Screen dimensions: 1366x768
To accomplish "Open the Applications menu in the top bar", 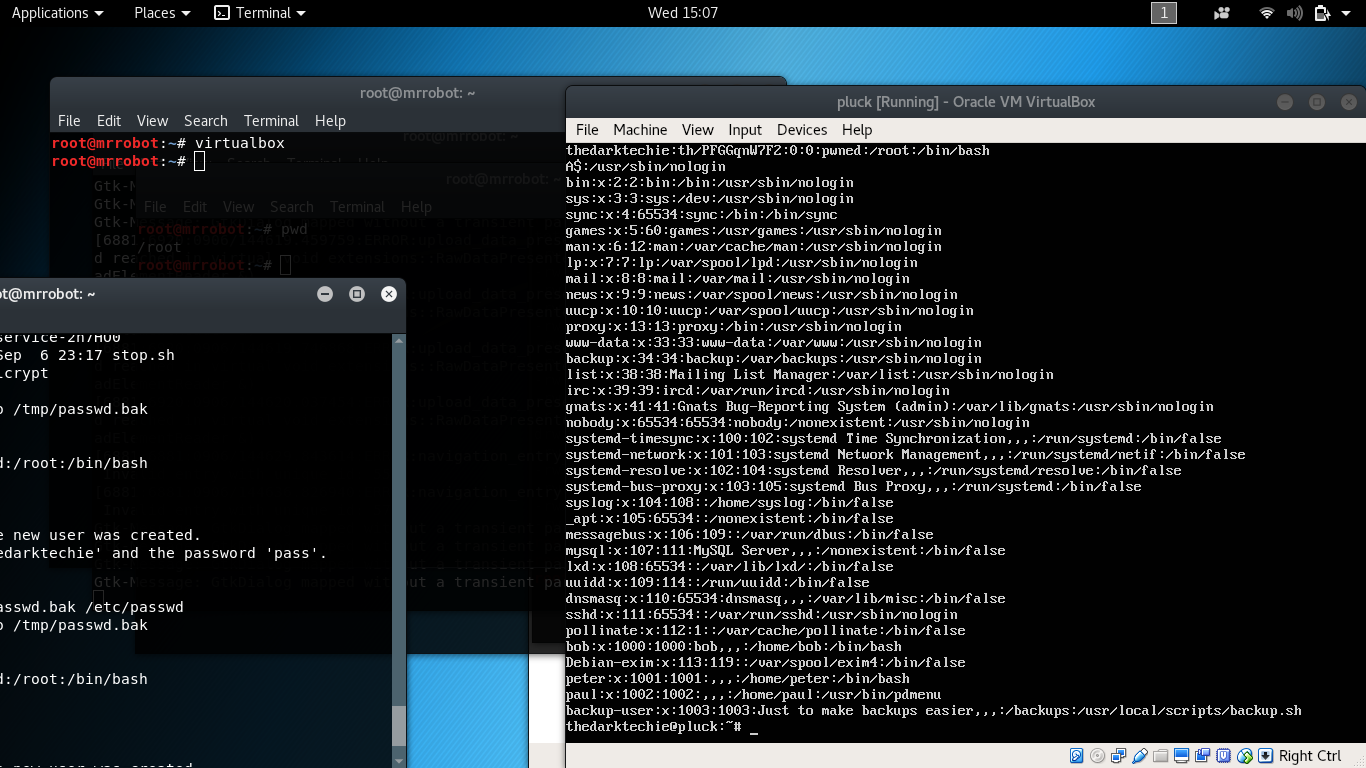I will coord(57,13).
